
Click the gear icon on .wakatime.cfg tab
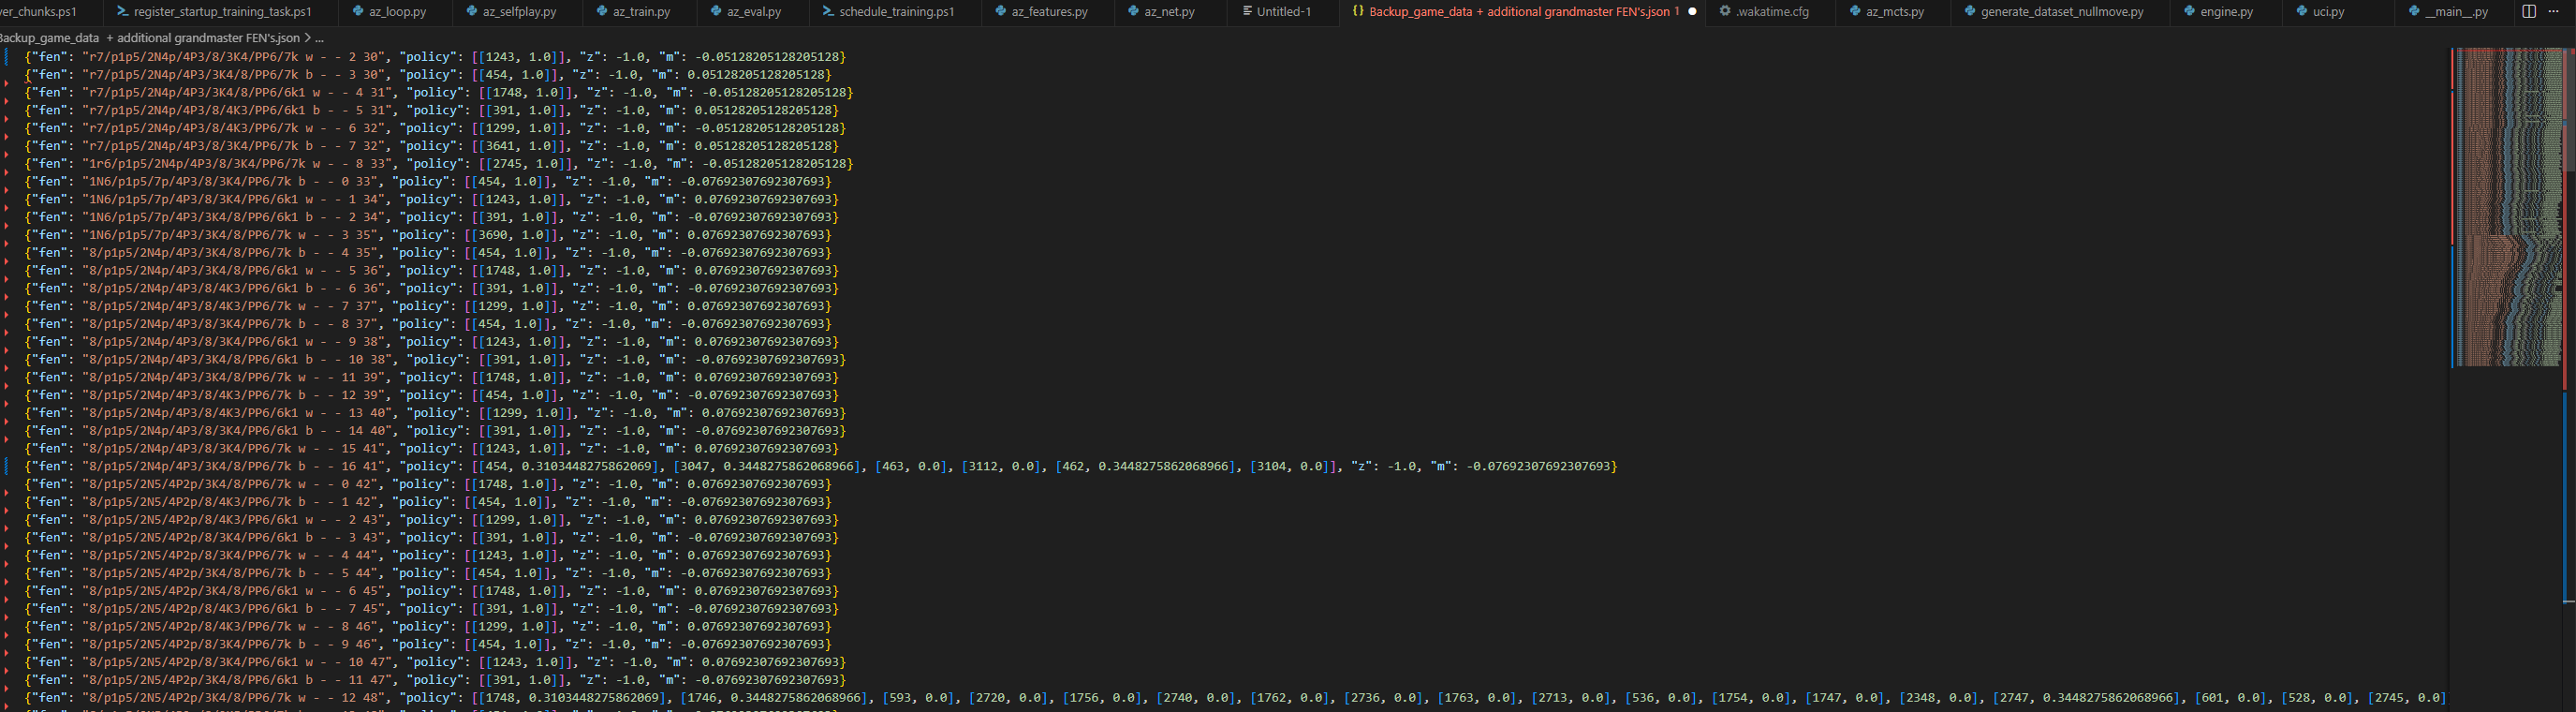1724,12
